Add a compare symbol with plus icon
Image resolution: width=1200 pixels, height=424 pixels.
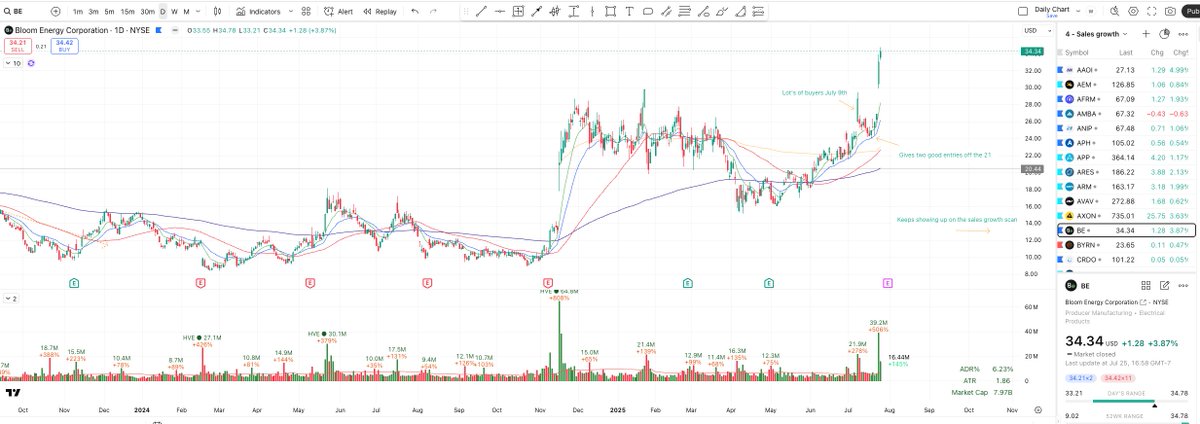(54, 11)
